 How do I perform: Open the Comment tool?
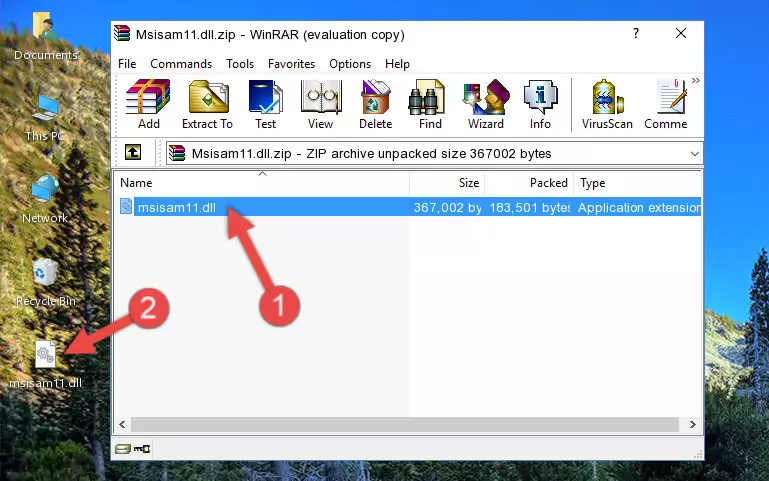click(666, 104)
